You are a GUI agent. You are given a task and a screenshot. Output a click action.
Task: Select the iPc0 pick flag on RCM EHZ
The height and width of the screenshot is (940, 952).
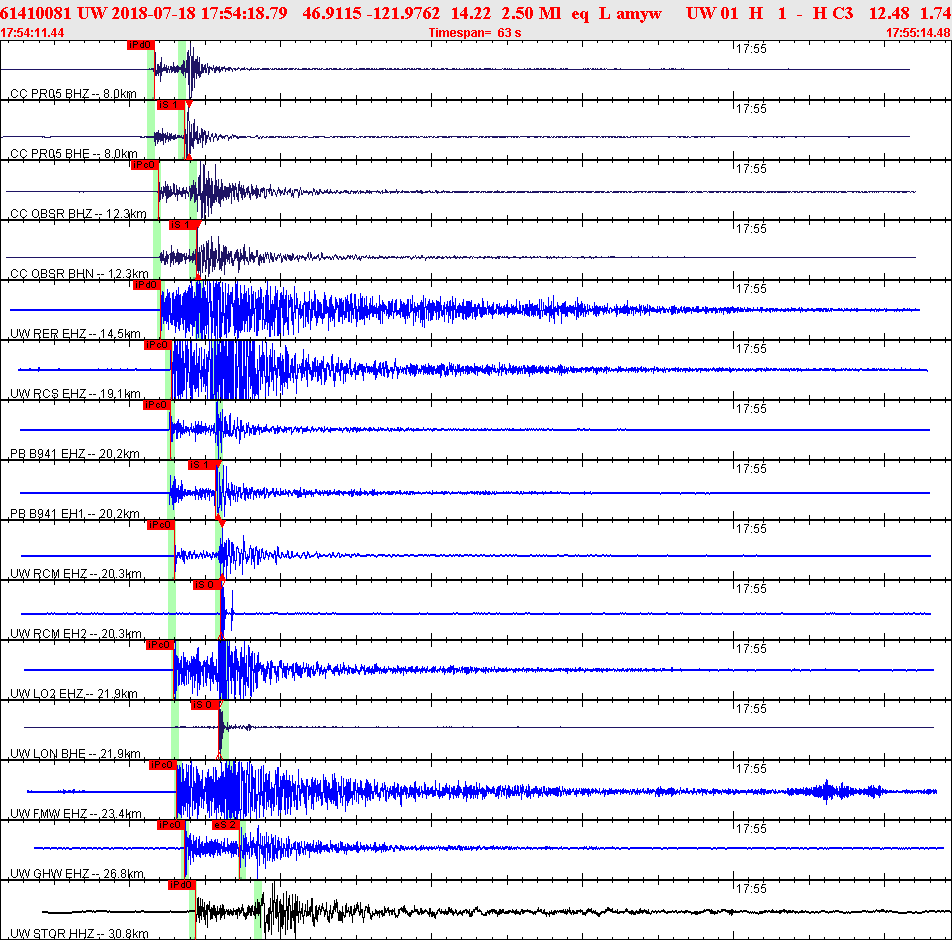coord(160,525)
